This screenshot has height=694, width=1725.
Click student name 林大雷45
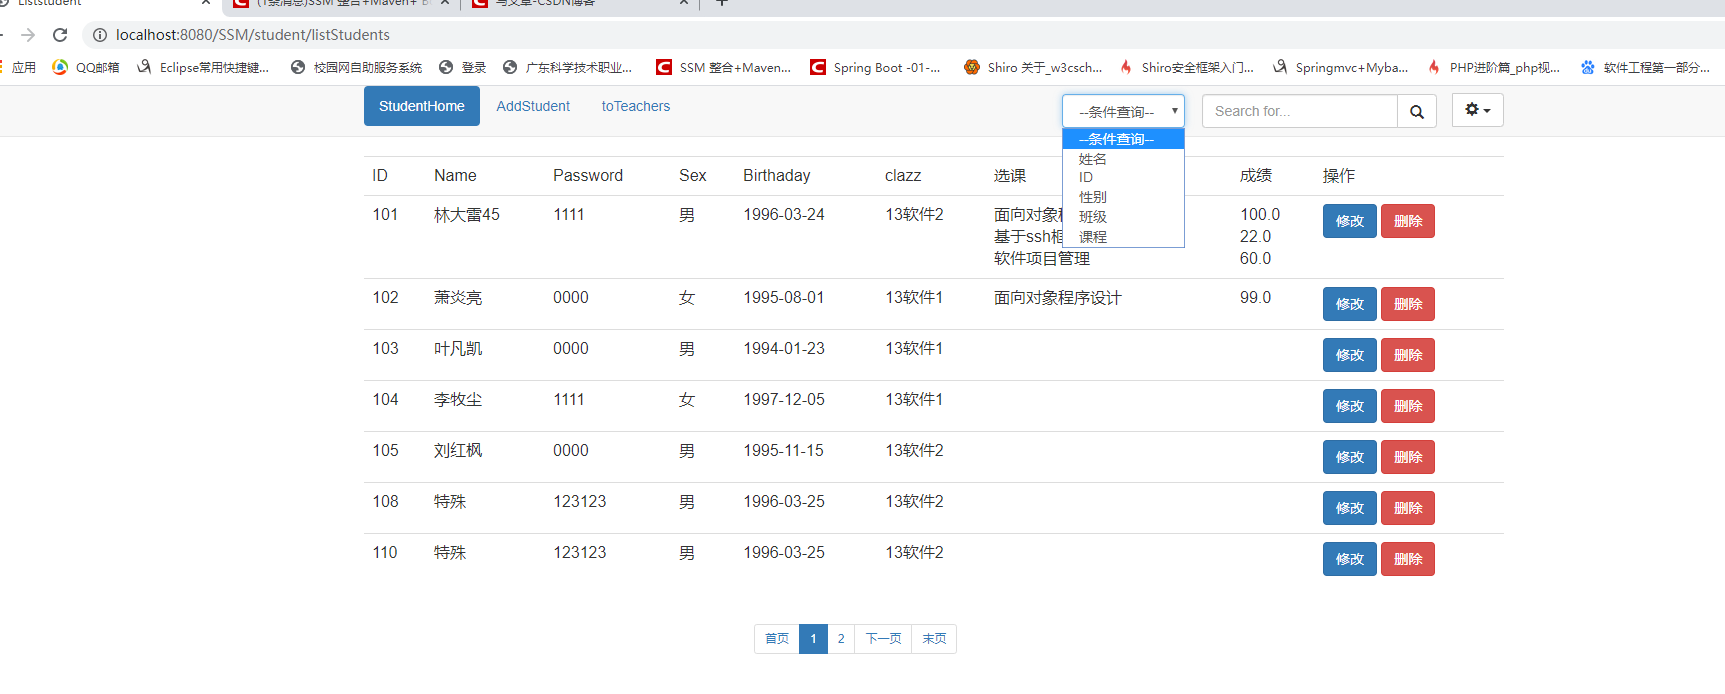coord(467,215)
